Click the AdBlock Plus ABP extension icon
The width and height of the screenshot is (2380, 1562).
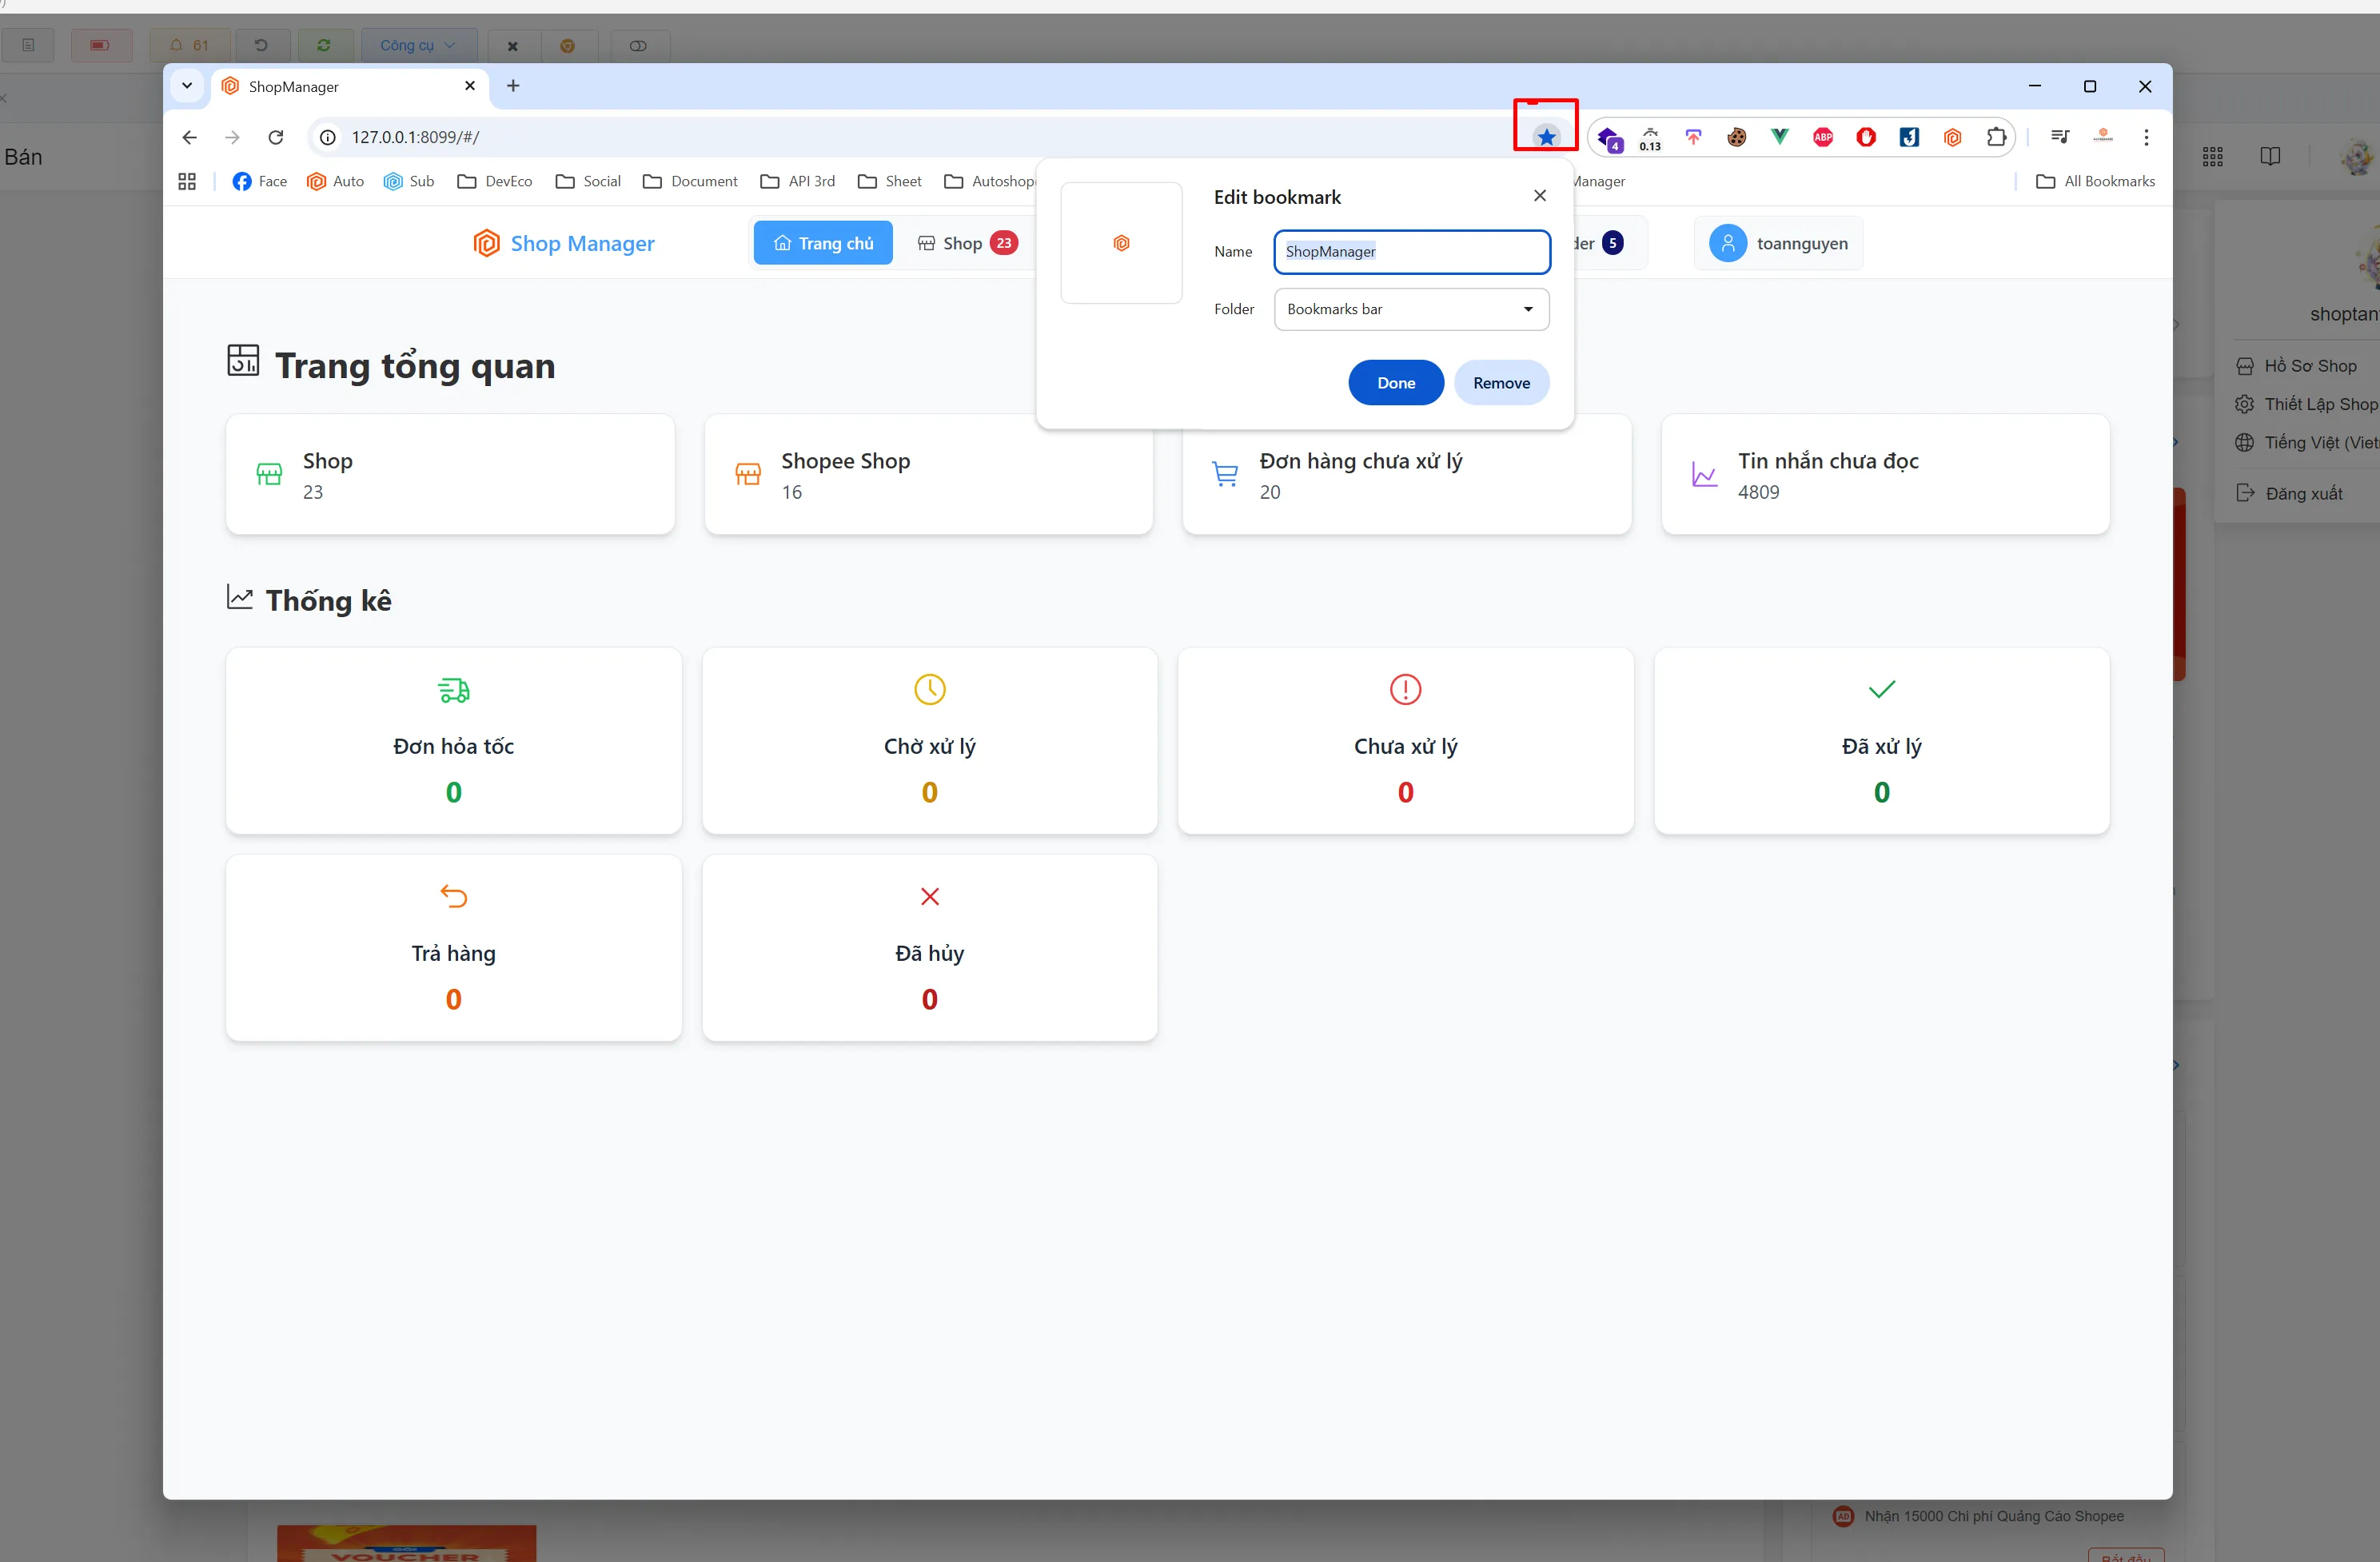tap(1823, 137)
